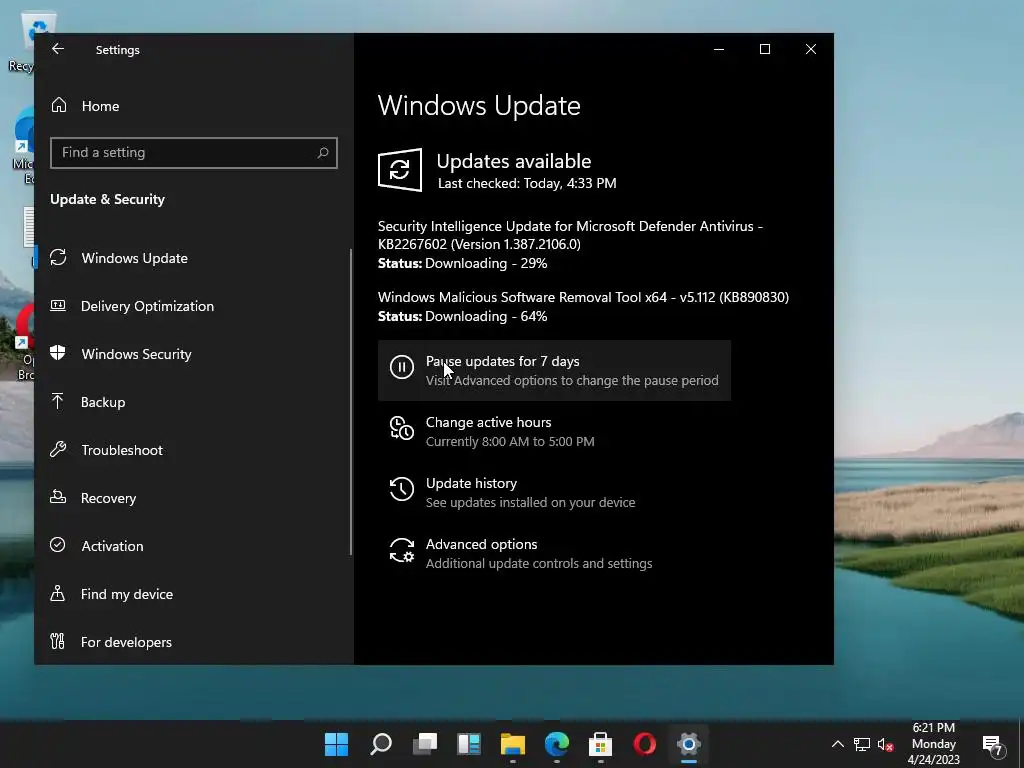Click the network icon in system tray
This screenshot has width=1024, height=768.
[x=861, y=744]
